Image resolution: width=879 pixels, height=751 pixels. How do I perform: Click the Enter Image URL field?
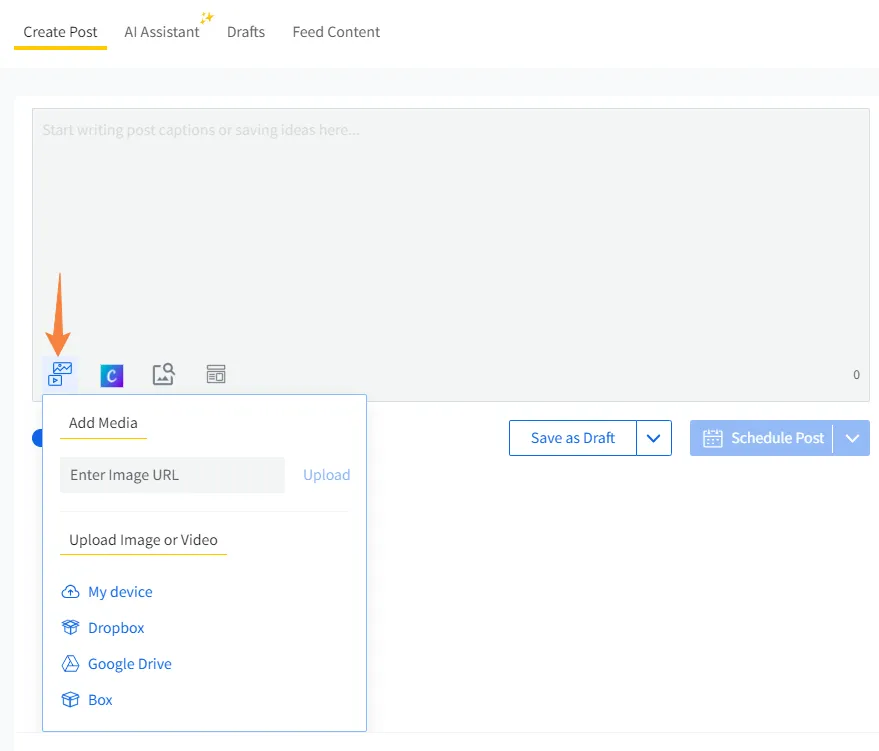[172, 474]
